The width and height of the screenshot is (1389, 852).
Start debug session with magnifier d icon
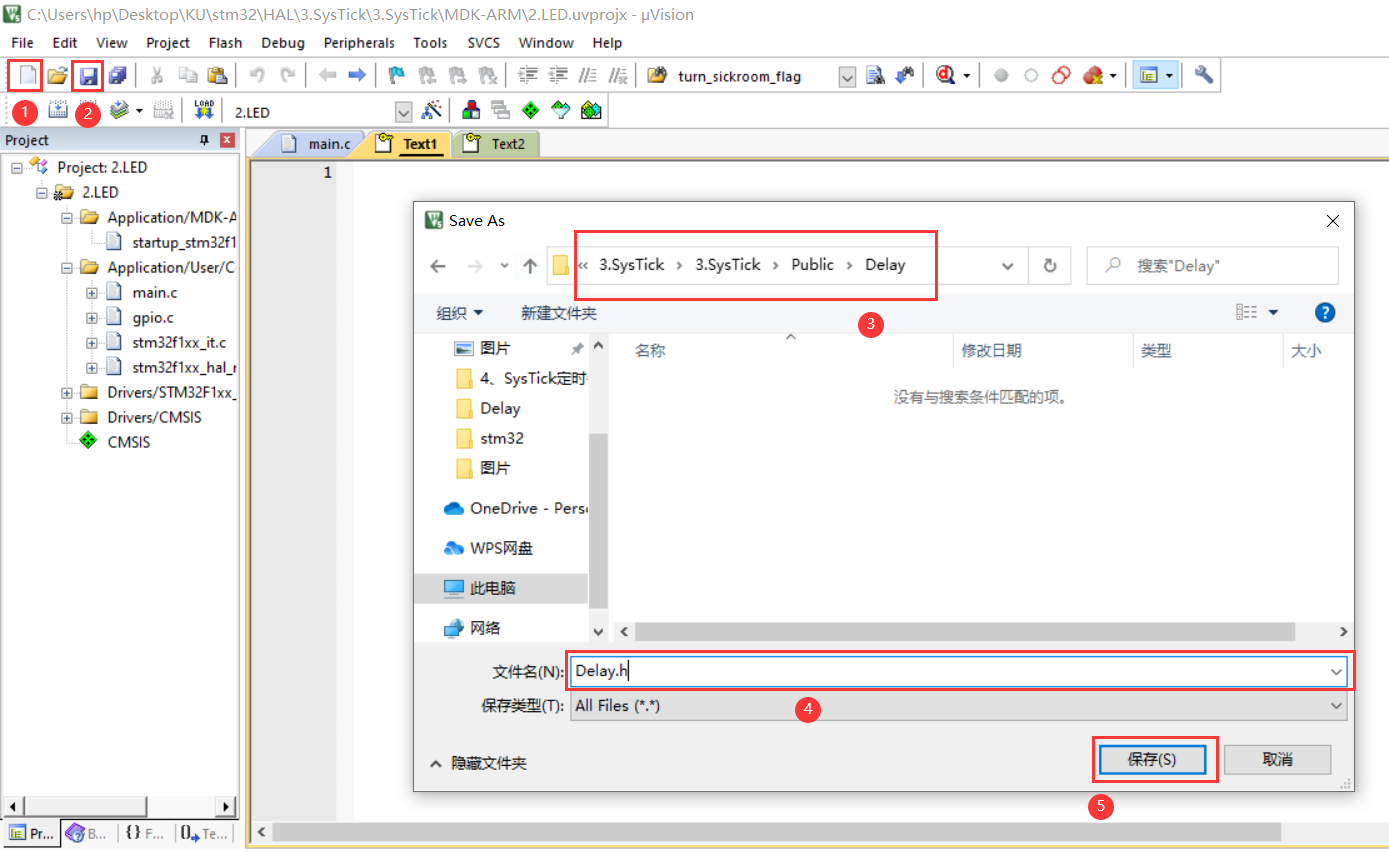[x=946, y=75]
